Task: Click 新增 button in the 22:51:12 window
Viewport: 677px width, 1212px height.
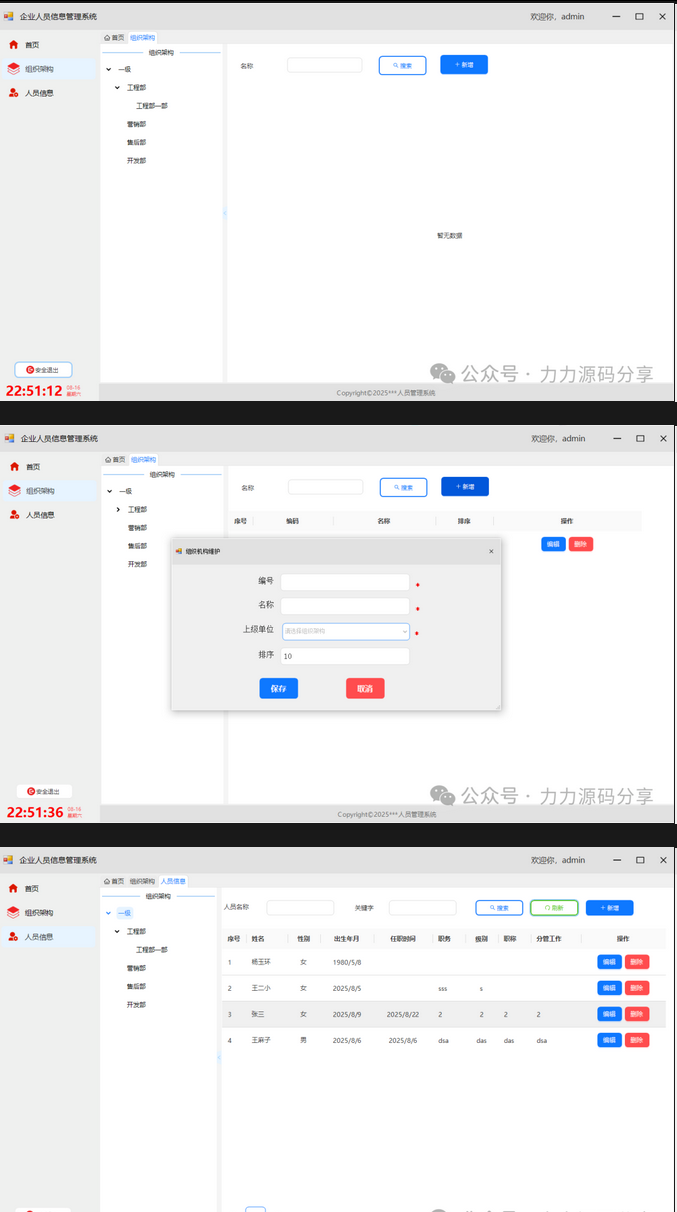Action: [x=464, y=64]
